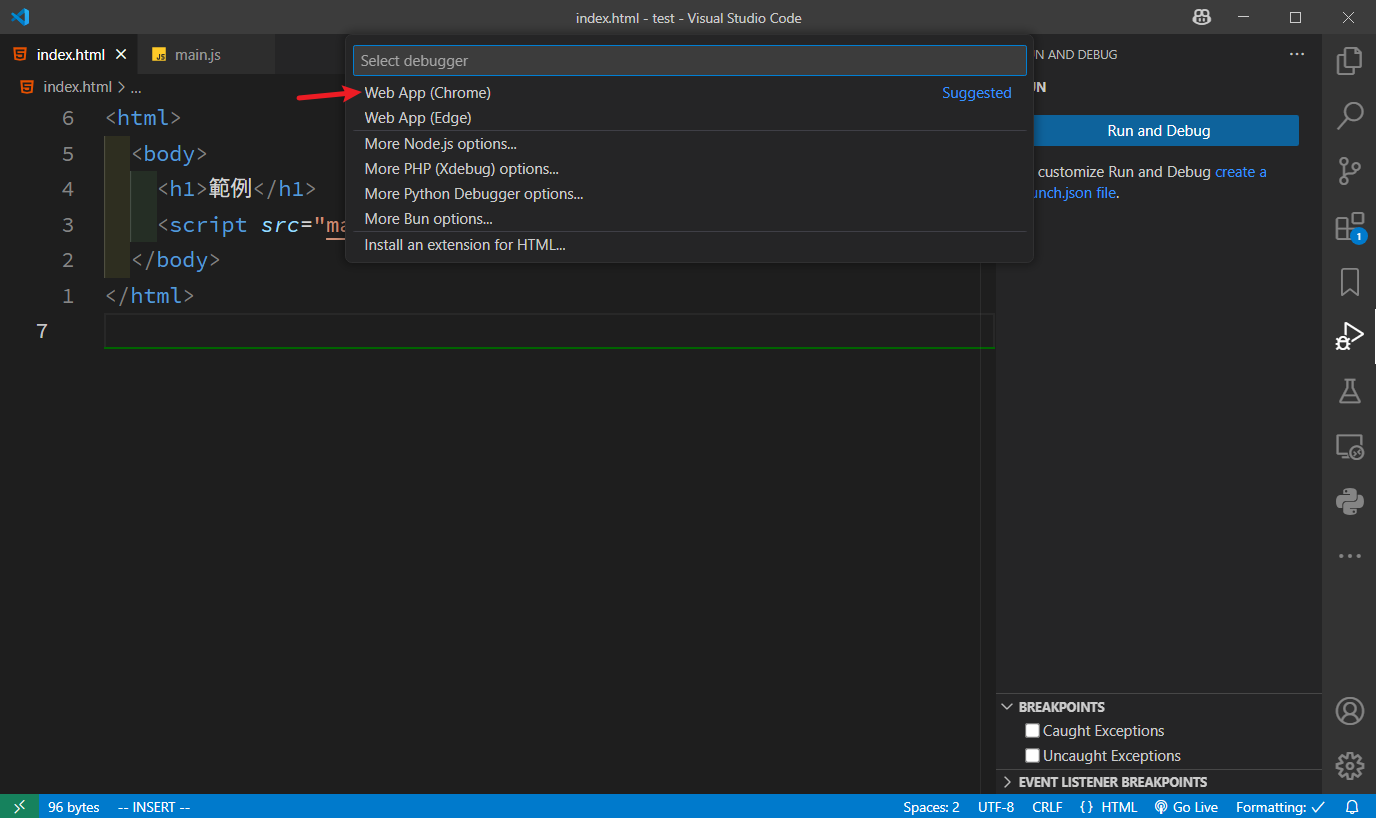
Task: Open the Accounts icon
Action: click(x=1349, y=711)
